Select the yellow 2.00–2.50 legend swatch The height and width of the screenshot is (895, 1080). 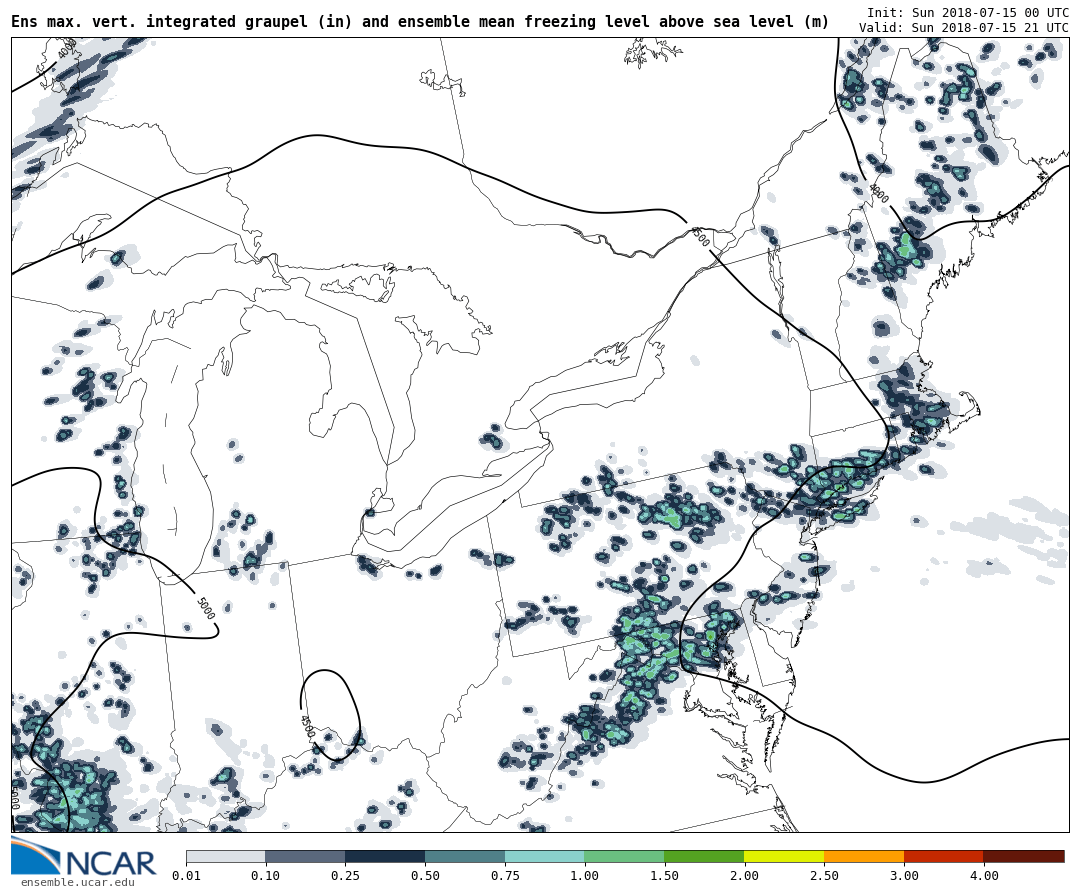[784, 856]
